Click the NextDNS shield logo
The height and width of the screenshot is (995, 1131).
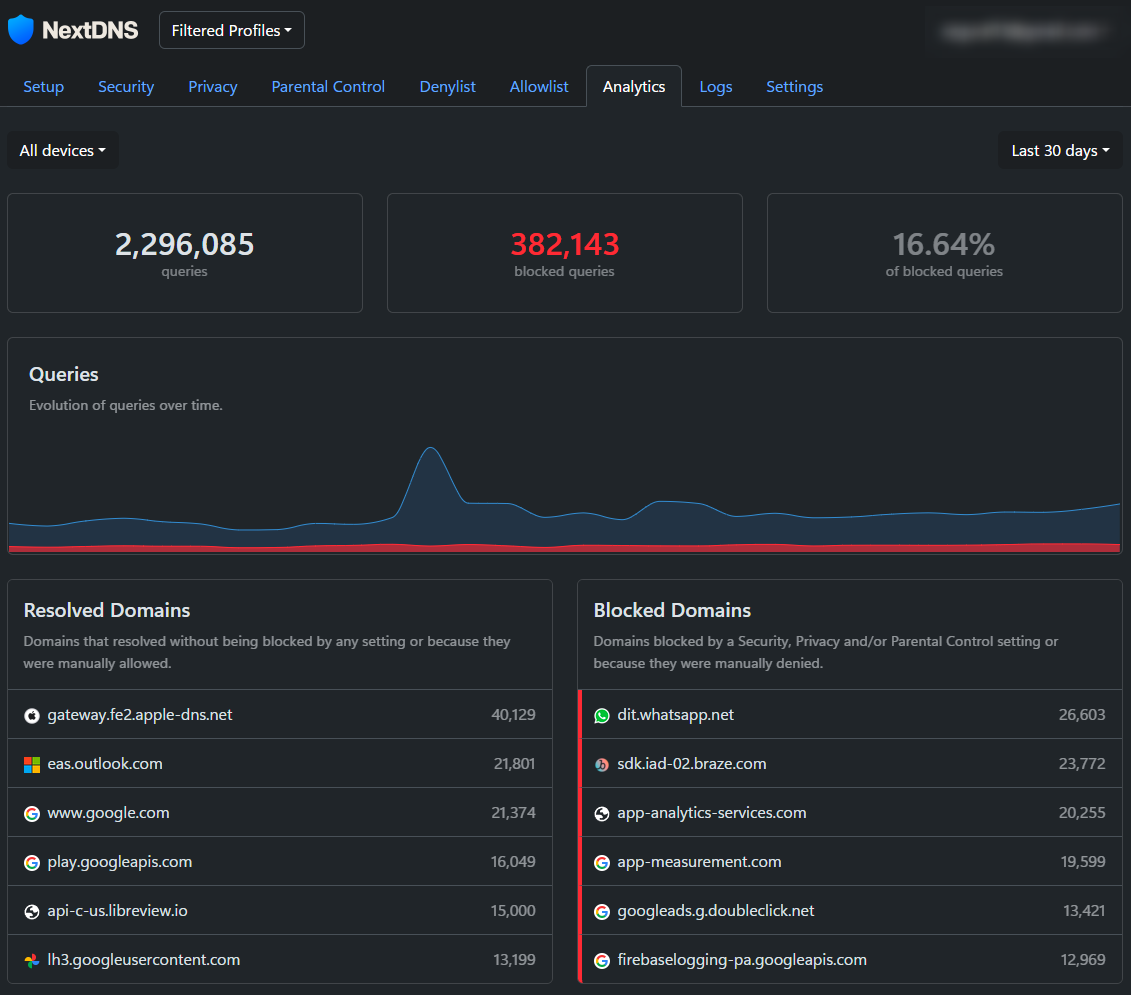(20, 29)
